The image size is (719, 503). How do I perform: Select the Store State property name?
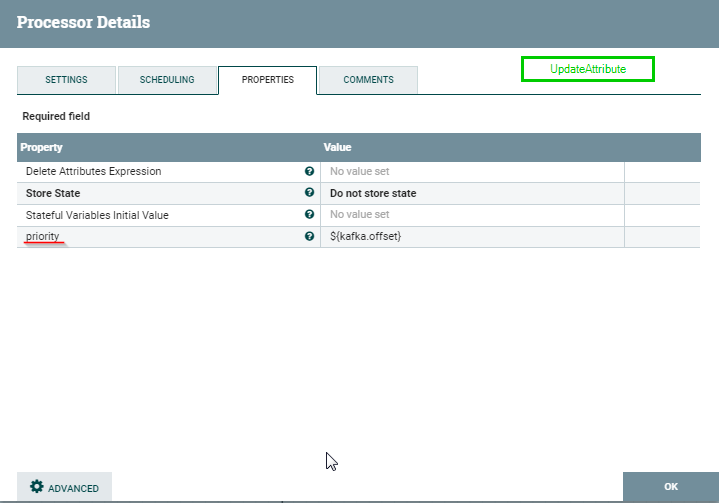click(x=53, y=193)
